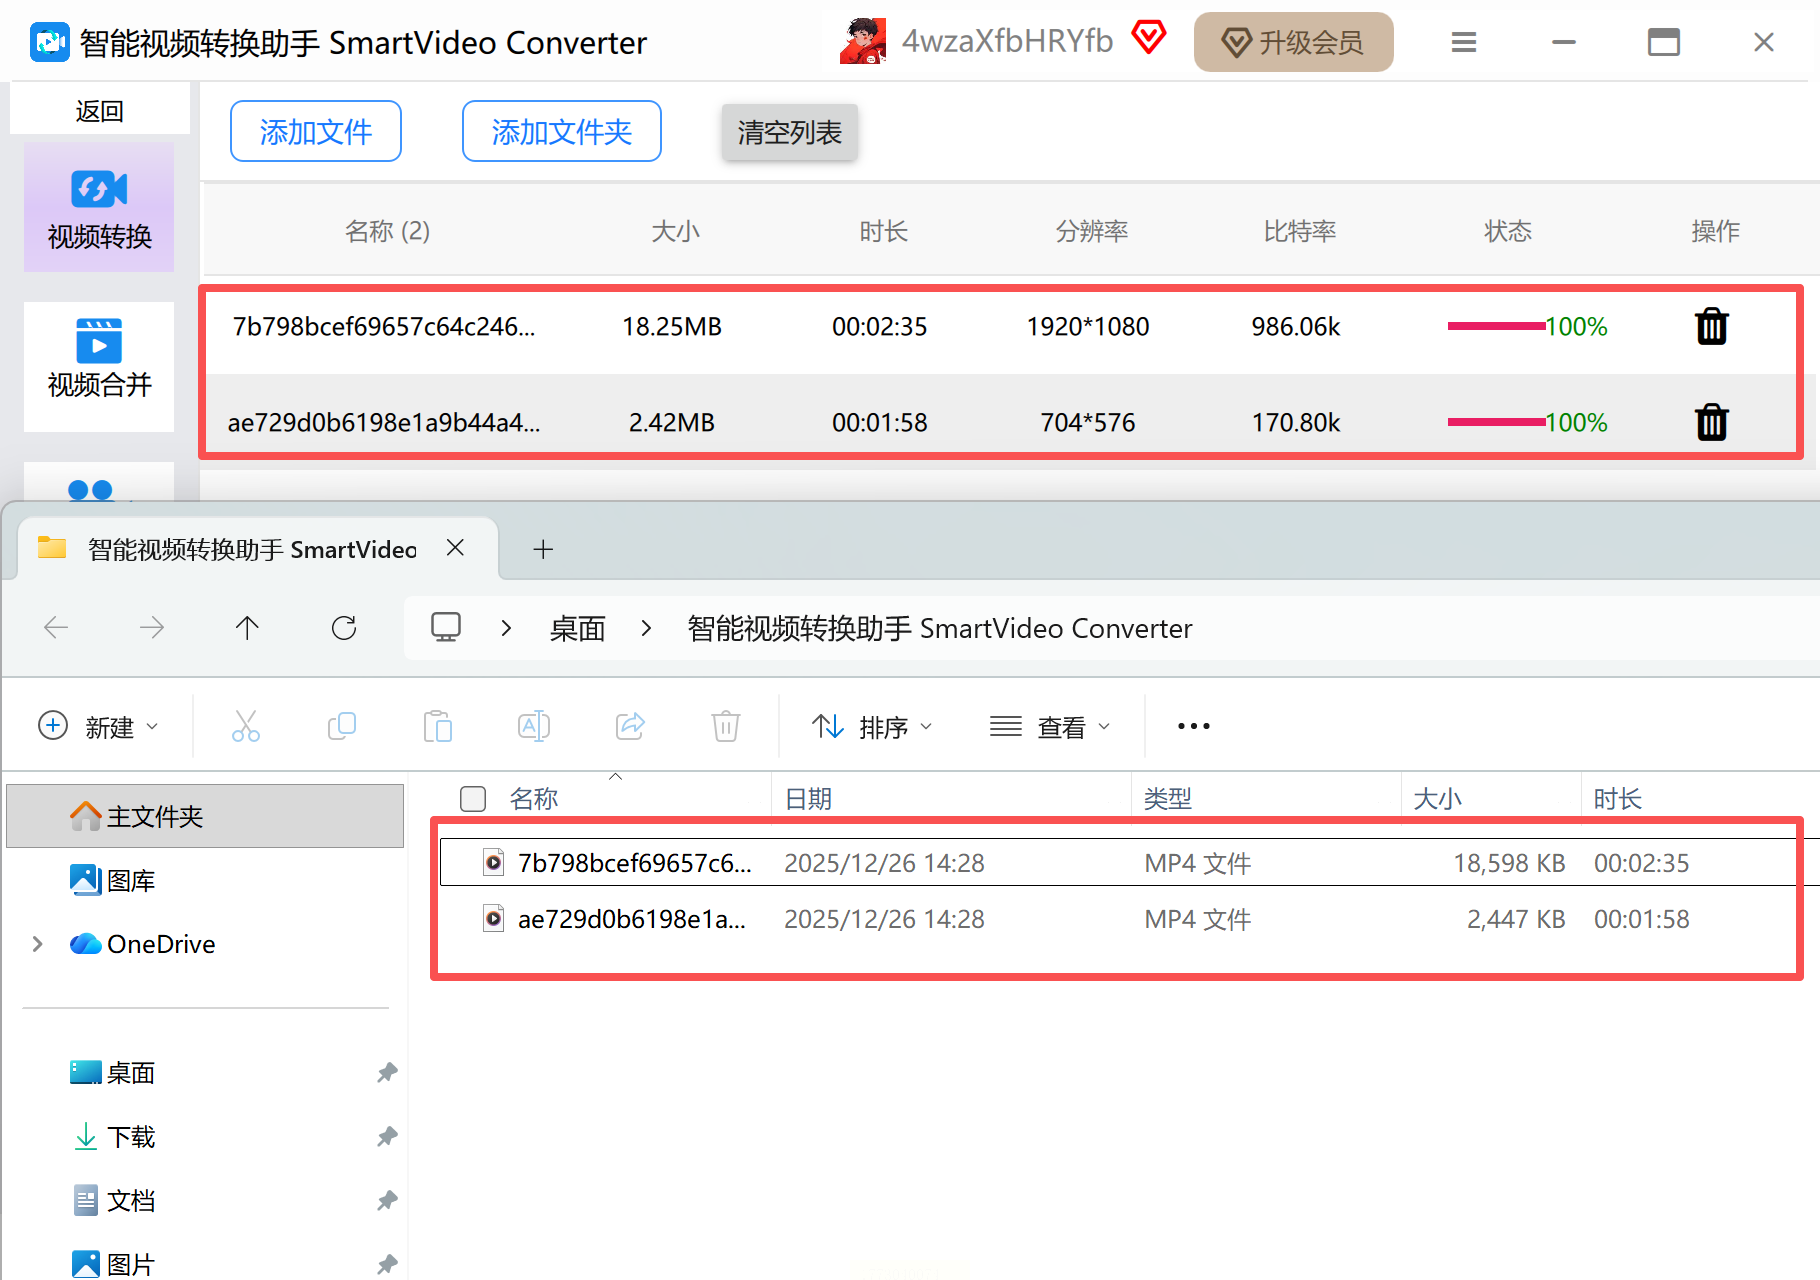Click the SmartVideo Converter app logo
Image resolution: width=1820 pixels, height=1280 pixels.
pyautogui.click(x=50, y=42)
